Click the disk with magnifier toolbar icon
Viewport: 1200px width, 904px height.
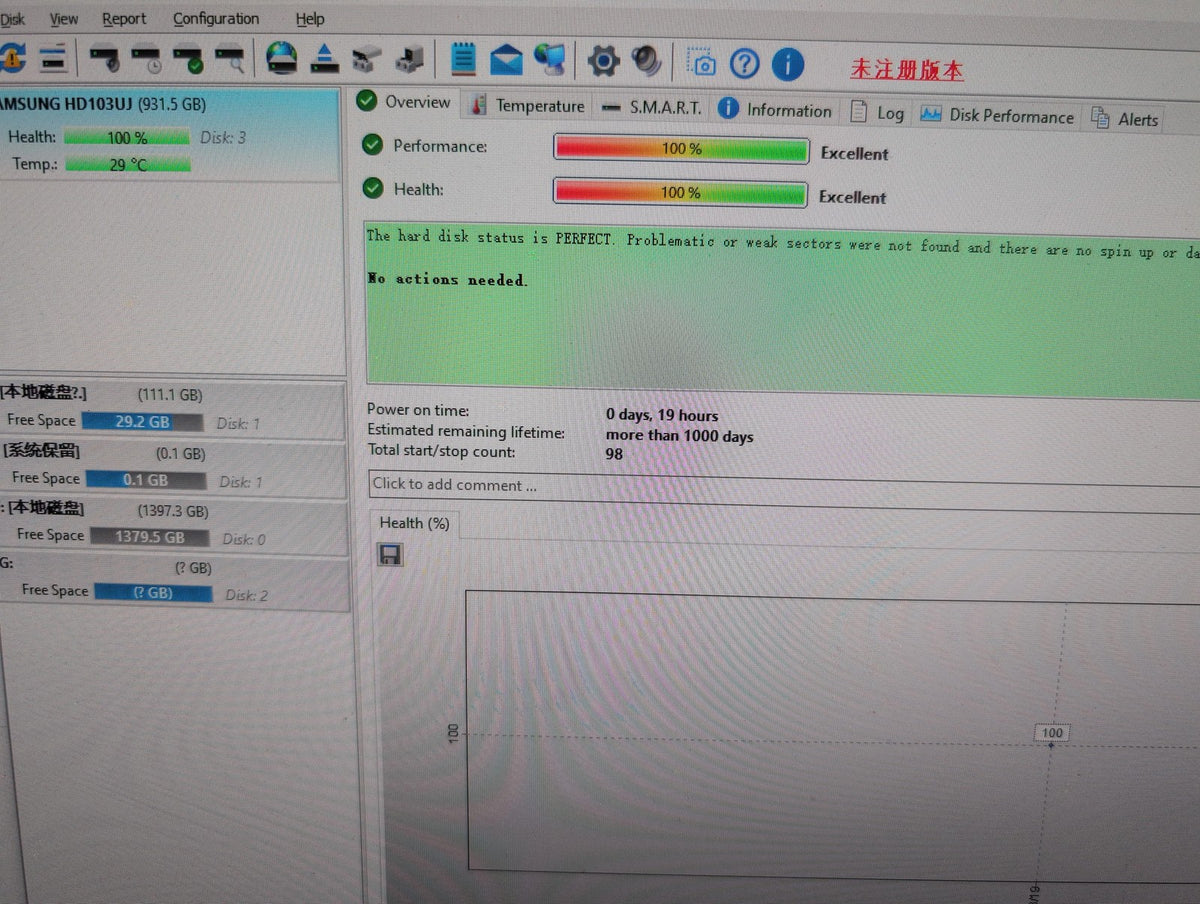click(230, 60)
